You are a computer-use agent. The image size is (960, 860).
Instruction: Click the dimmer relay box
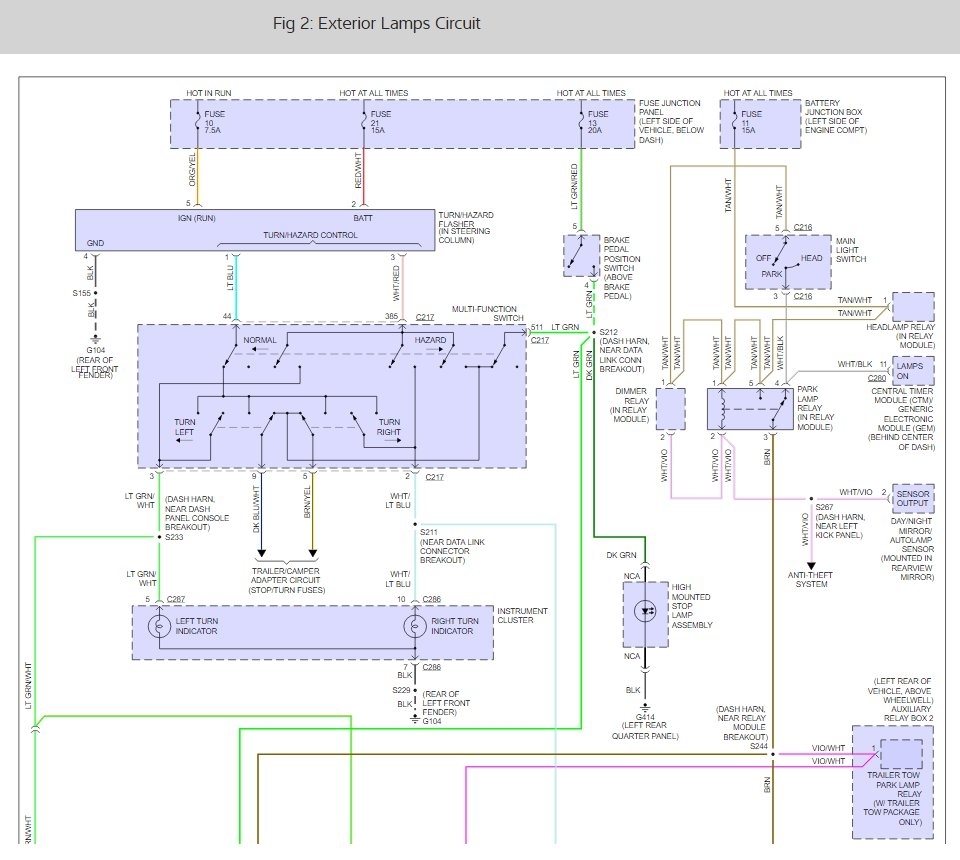[670, 409]
